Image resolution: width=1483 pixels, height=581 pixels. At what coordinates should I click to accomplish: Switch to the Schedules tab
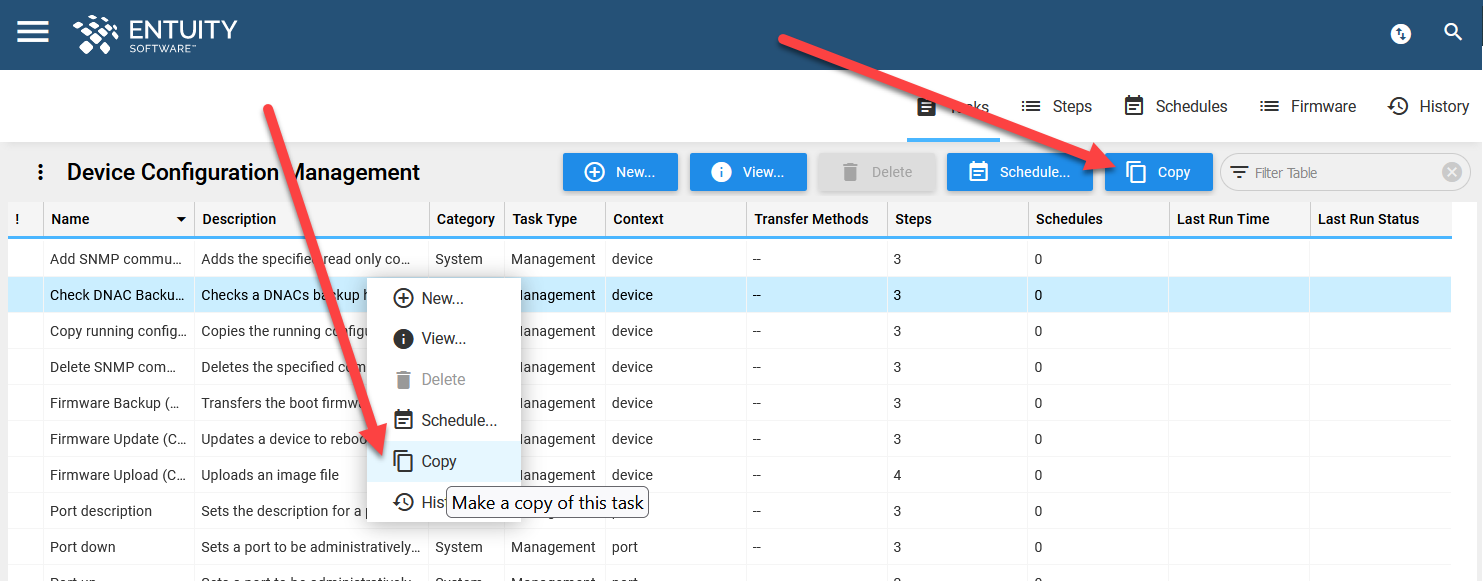(x=1176, y=106)
